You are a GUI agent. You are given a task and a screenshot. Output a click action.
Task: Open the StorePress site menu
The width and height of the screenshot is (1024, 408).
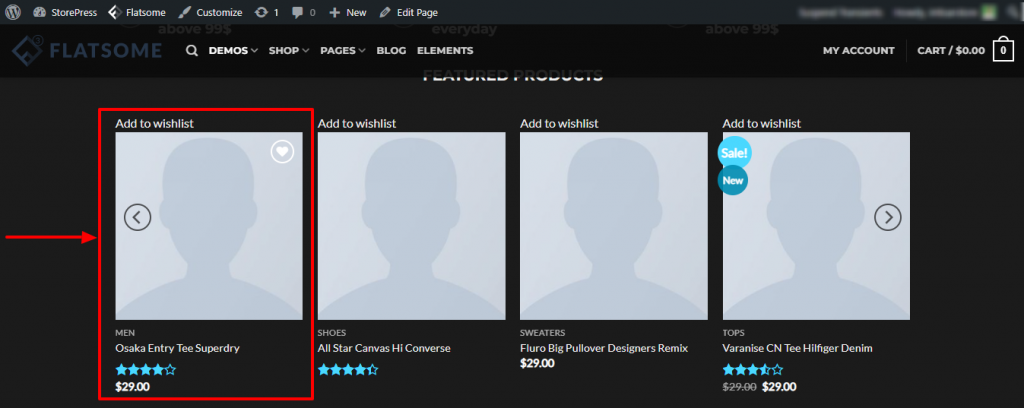[x=65, y=12]
